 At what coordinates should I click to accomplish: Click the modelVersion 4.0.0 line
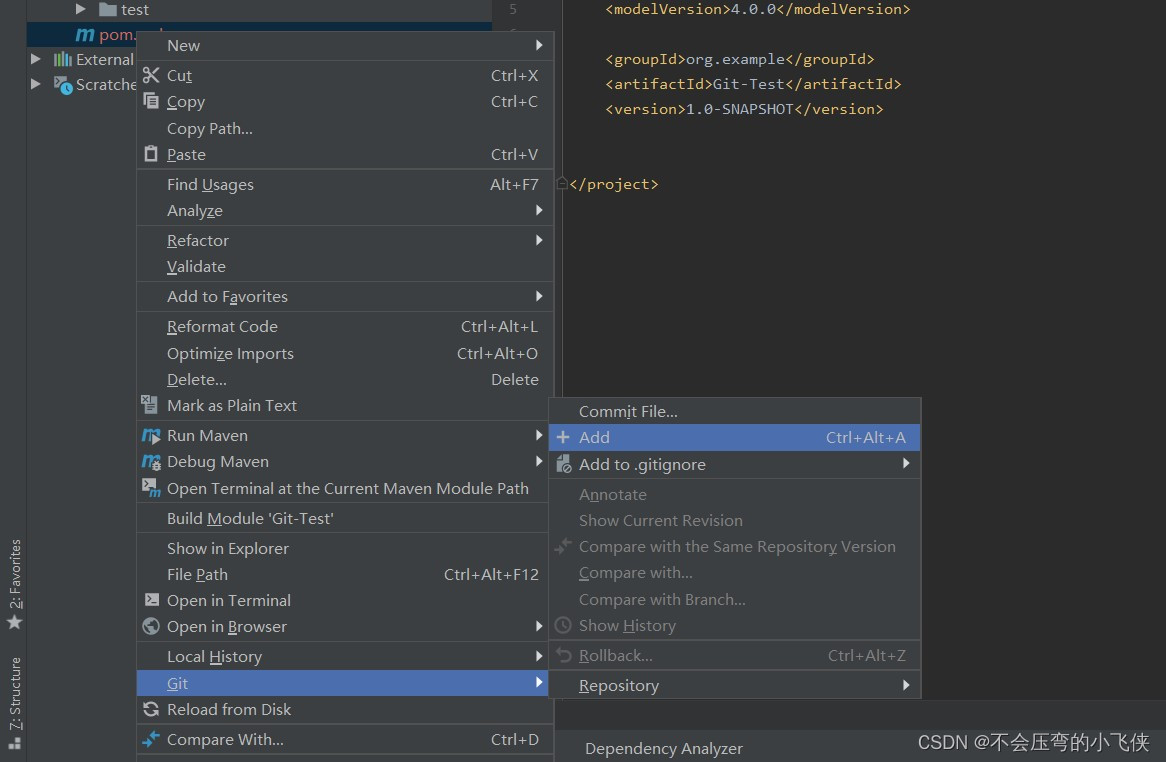(x=758, y=9)
